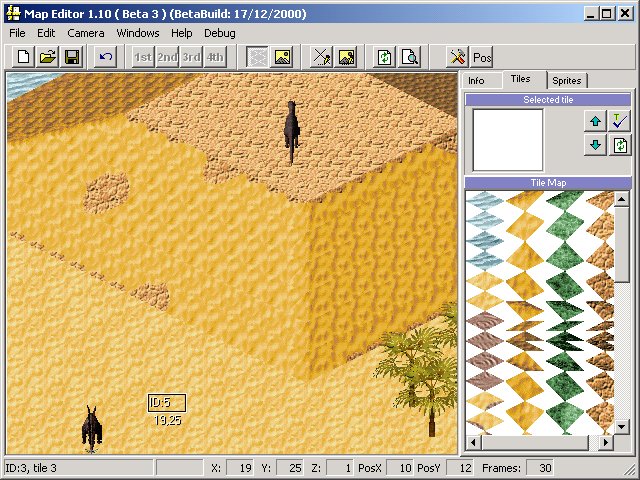
Task: Toggle the 1st layer button
Action: [x=143, y=57]
